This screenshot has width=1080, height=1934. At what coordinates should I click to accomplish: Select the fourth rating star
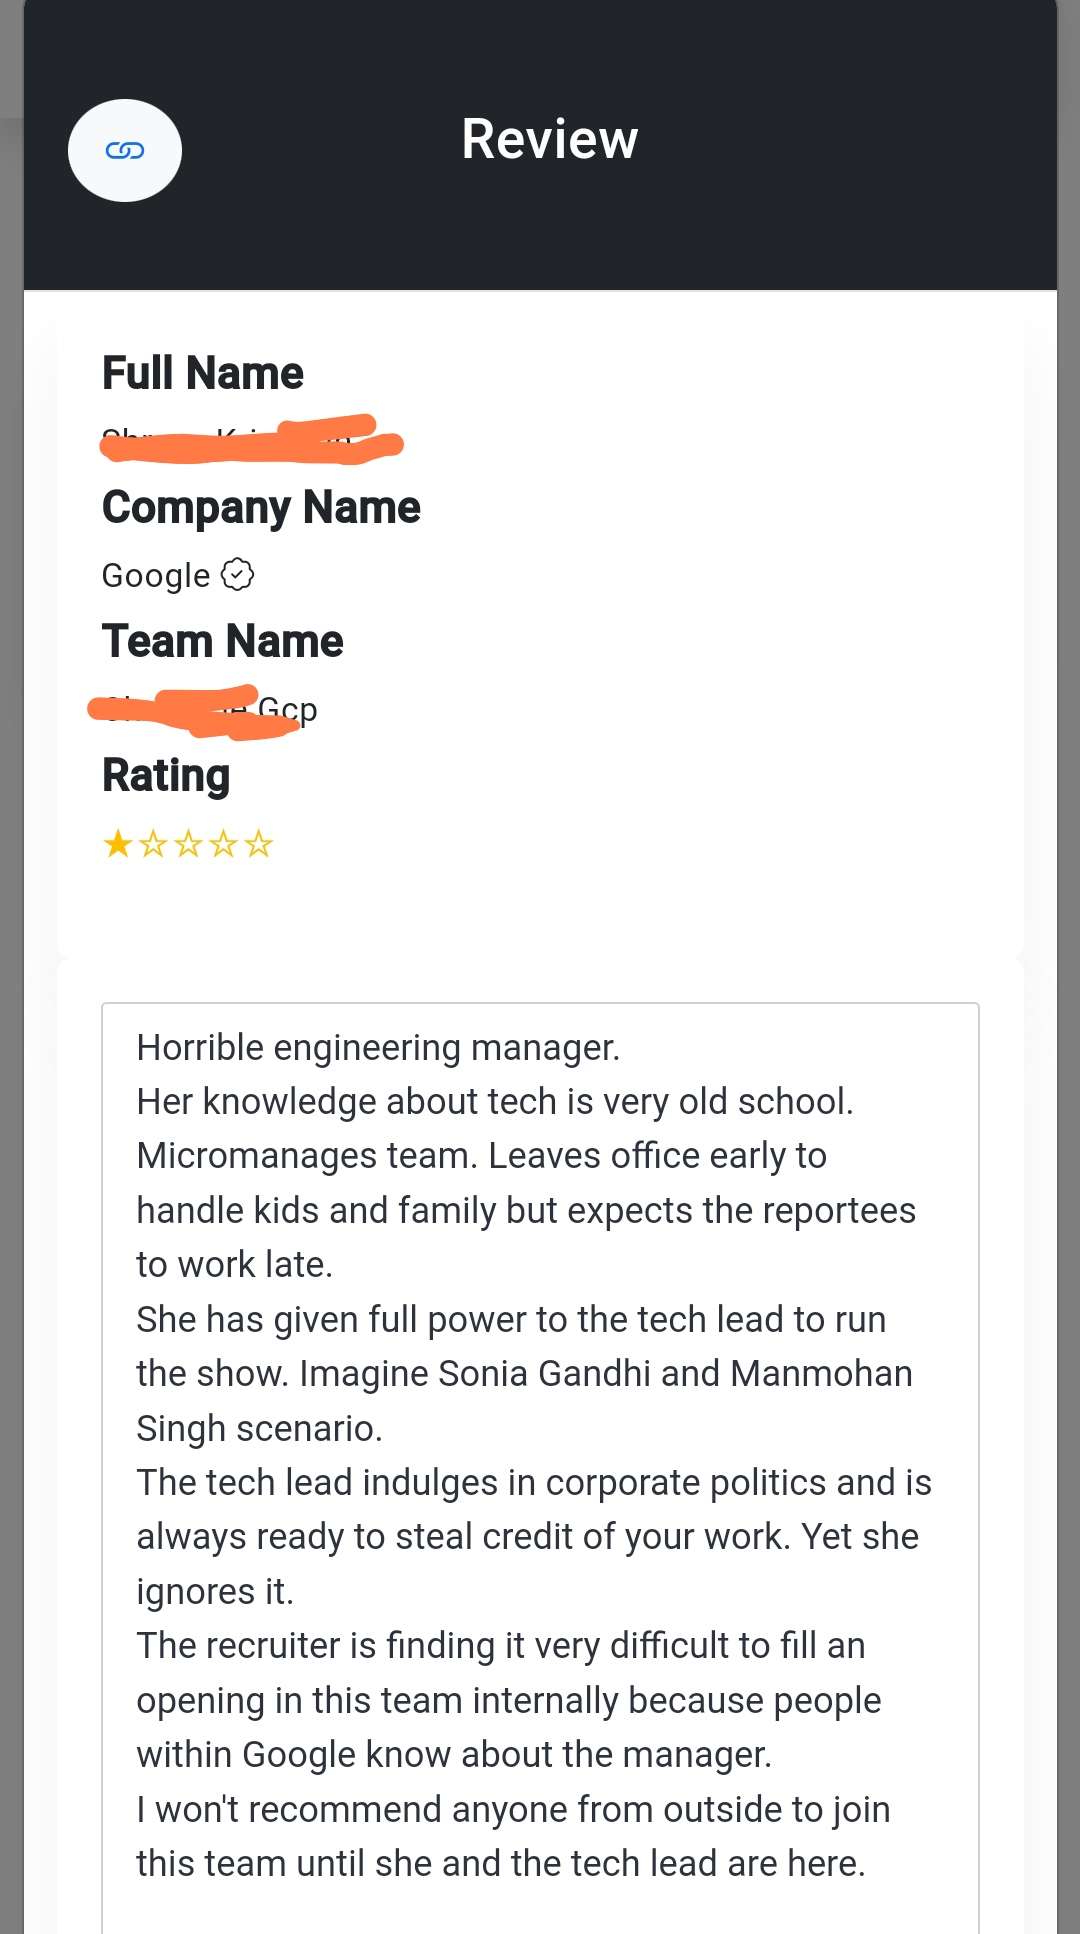223,844
